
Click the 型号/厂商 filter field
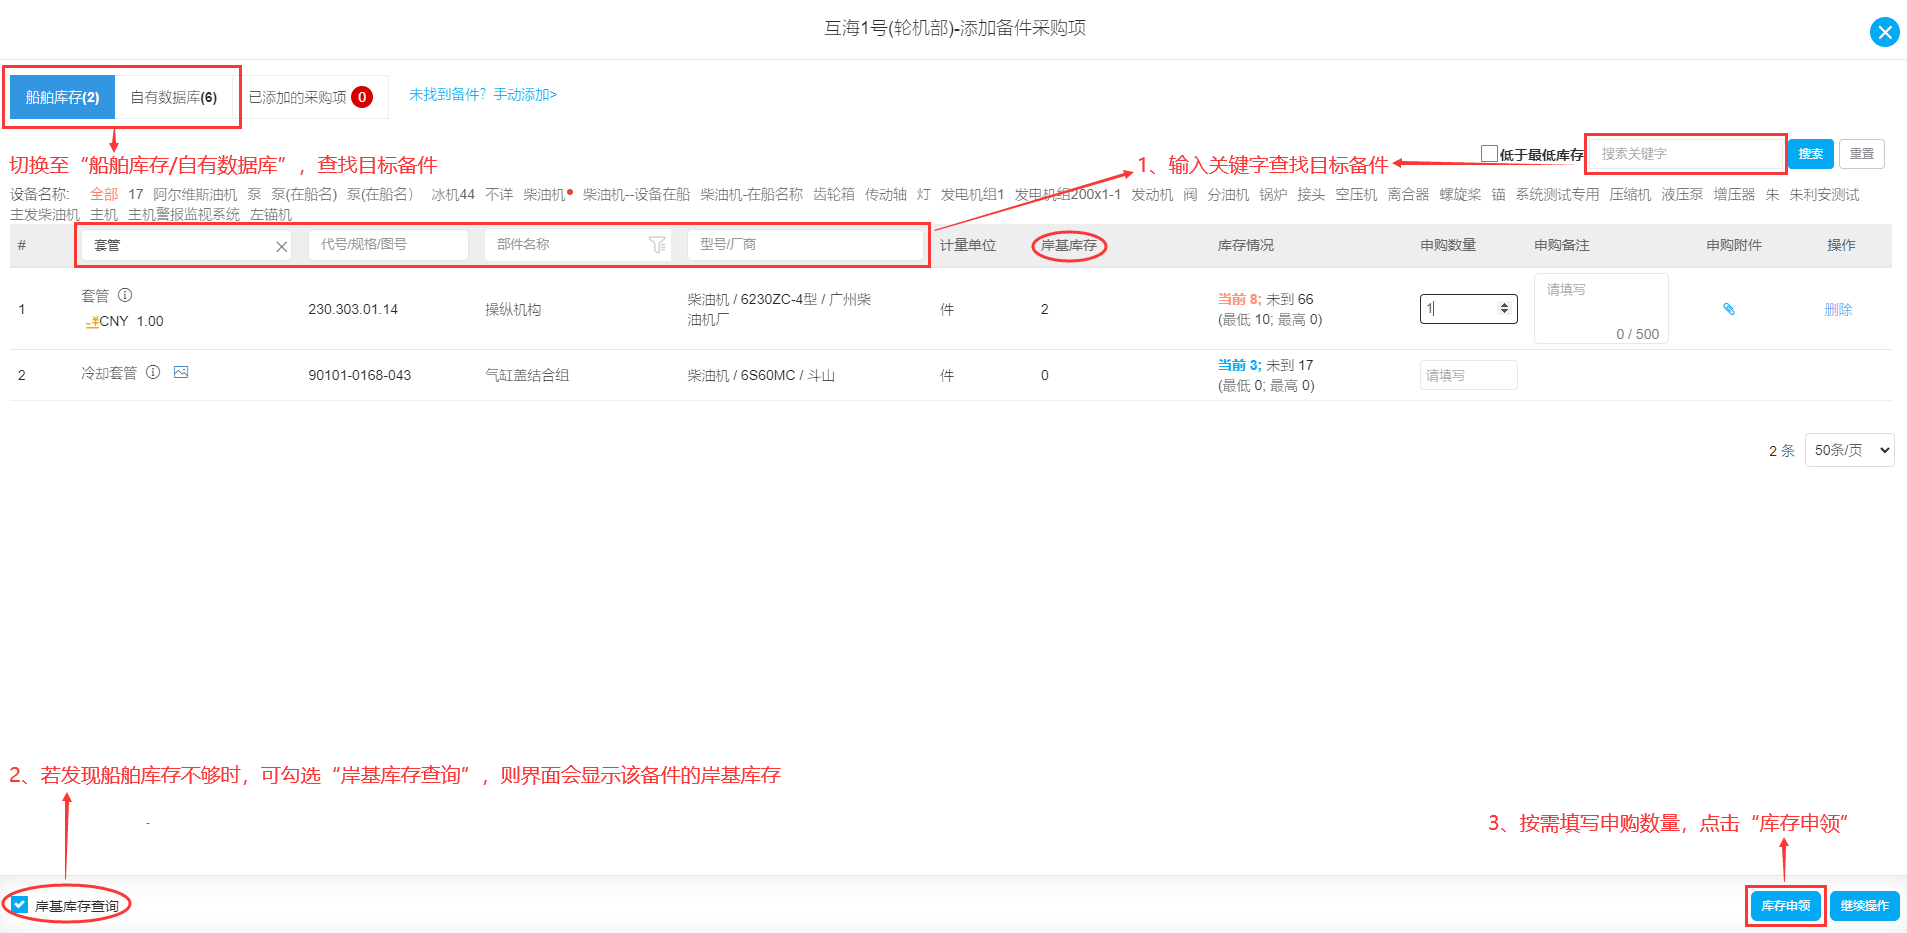[805, 244]
